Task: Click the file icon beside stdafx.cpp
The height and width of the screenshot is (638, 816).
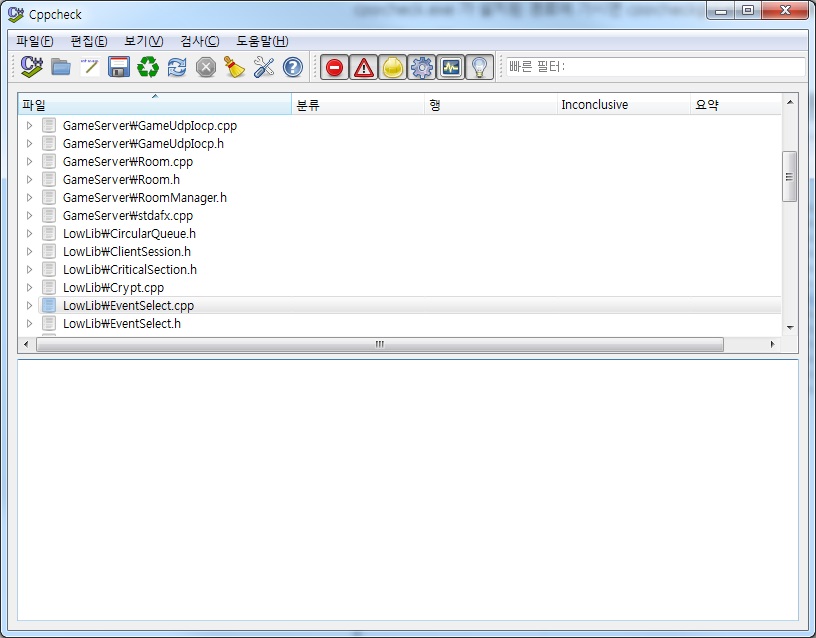Action: click(x=49, y=215)
